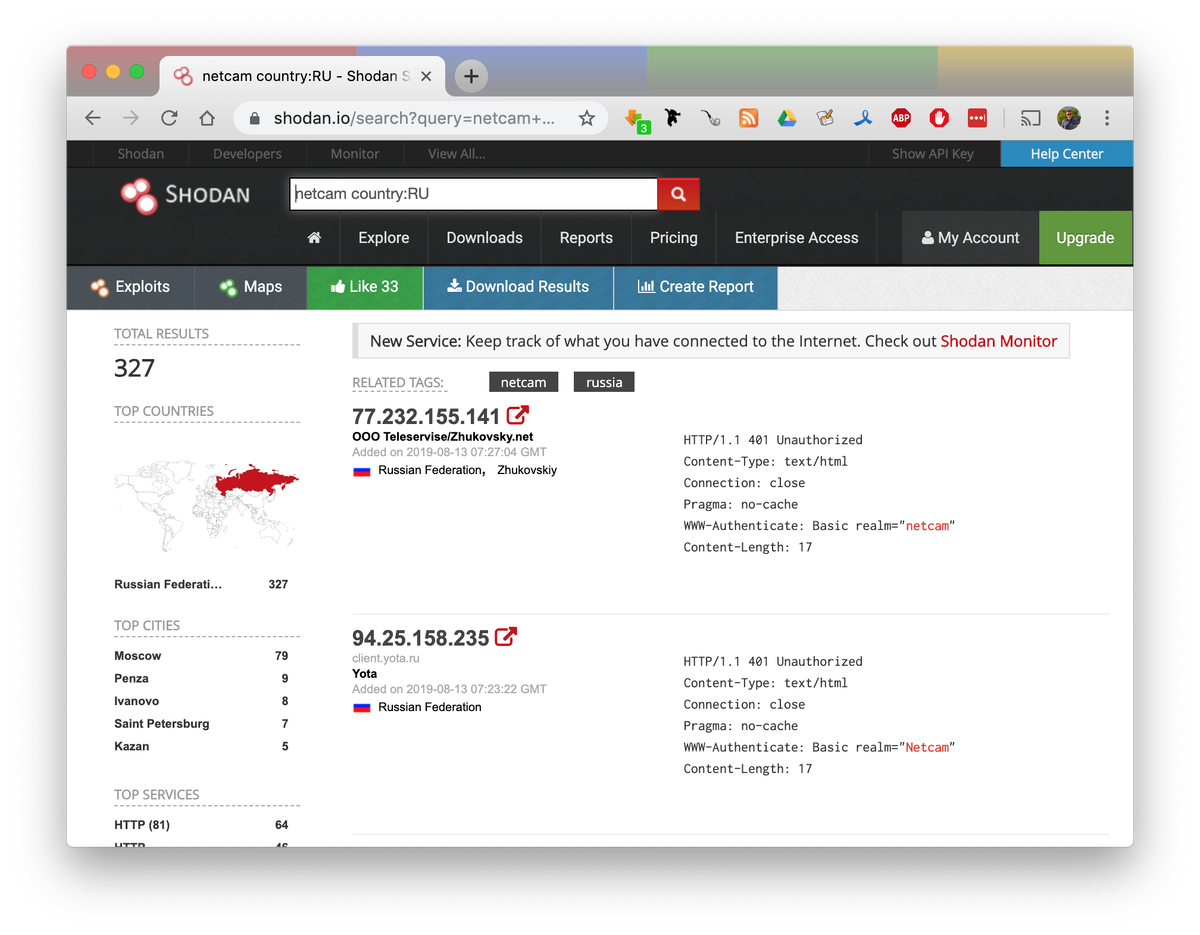Open Shodan Maps
The height and width of the screenshot is (935, 1200).
[x=250, y=287]
